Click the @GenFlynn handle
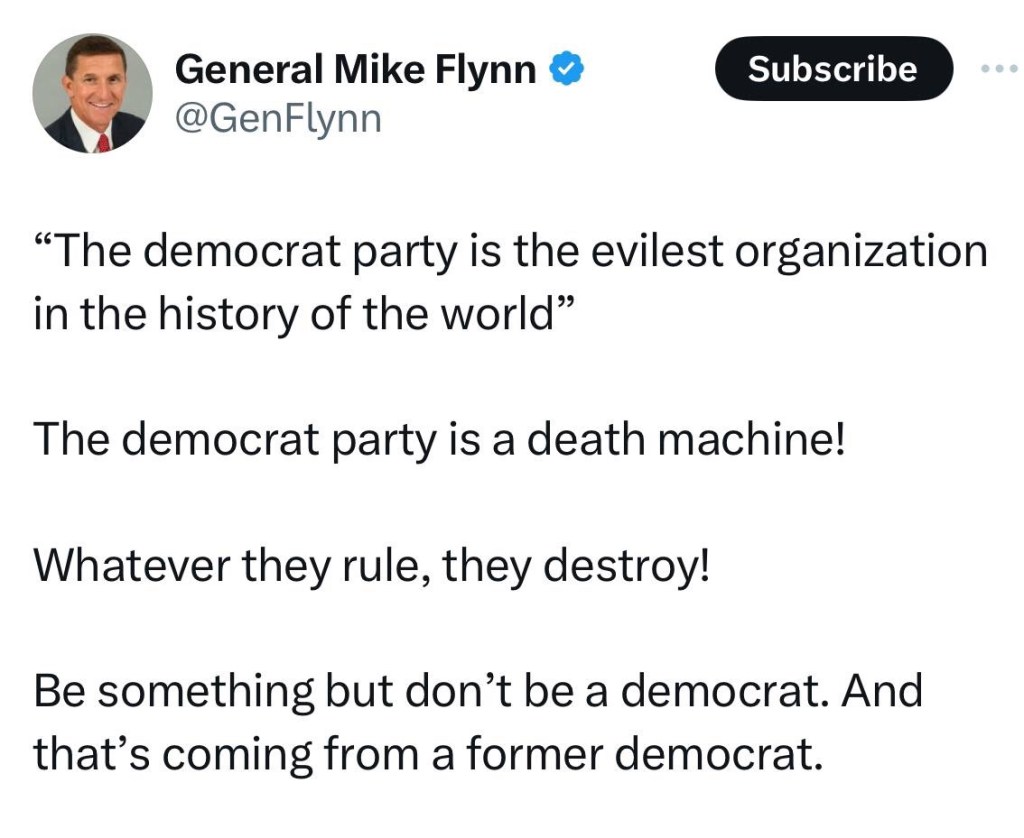The width and height of the screenshot is (1024, 838). coord(278,120)
